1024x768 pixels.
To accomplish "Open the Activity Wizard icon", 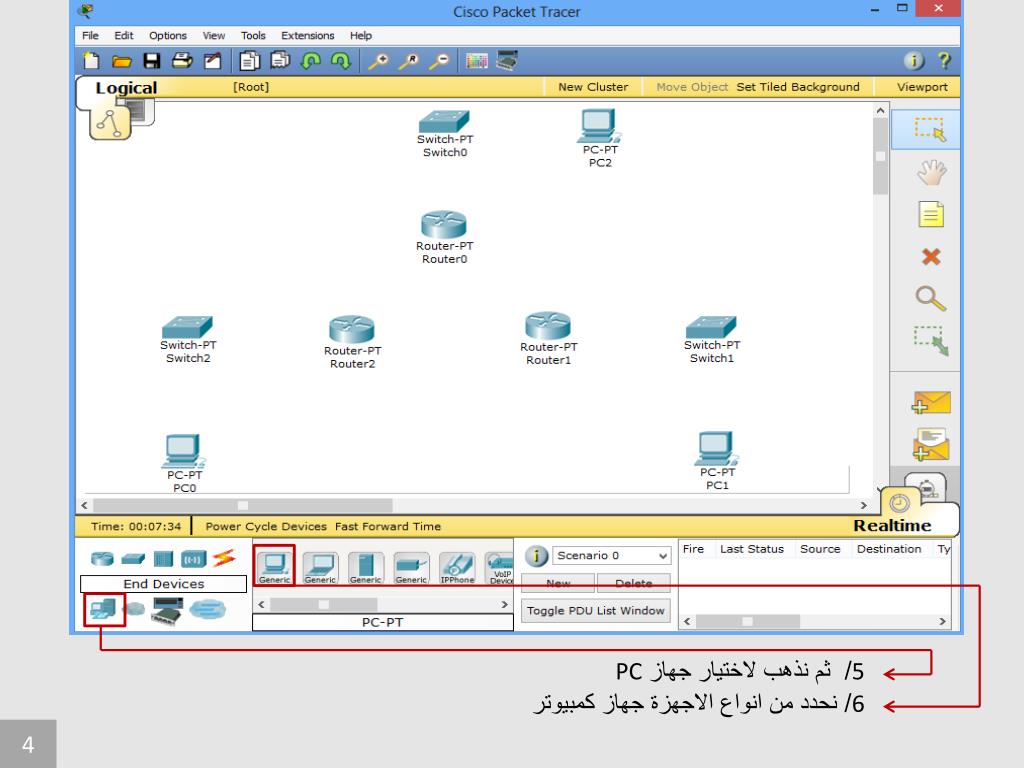I will click(213, 61).
